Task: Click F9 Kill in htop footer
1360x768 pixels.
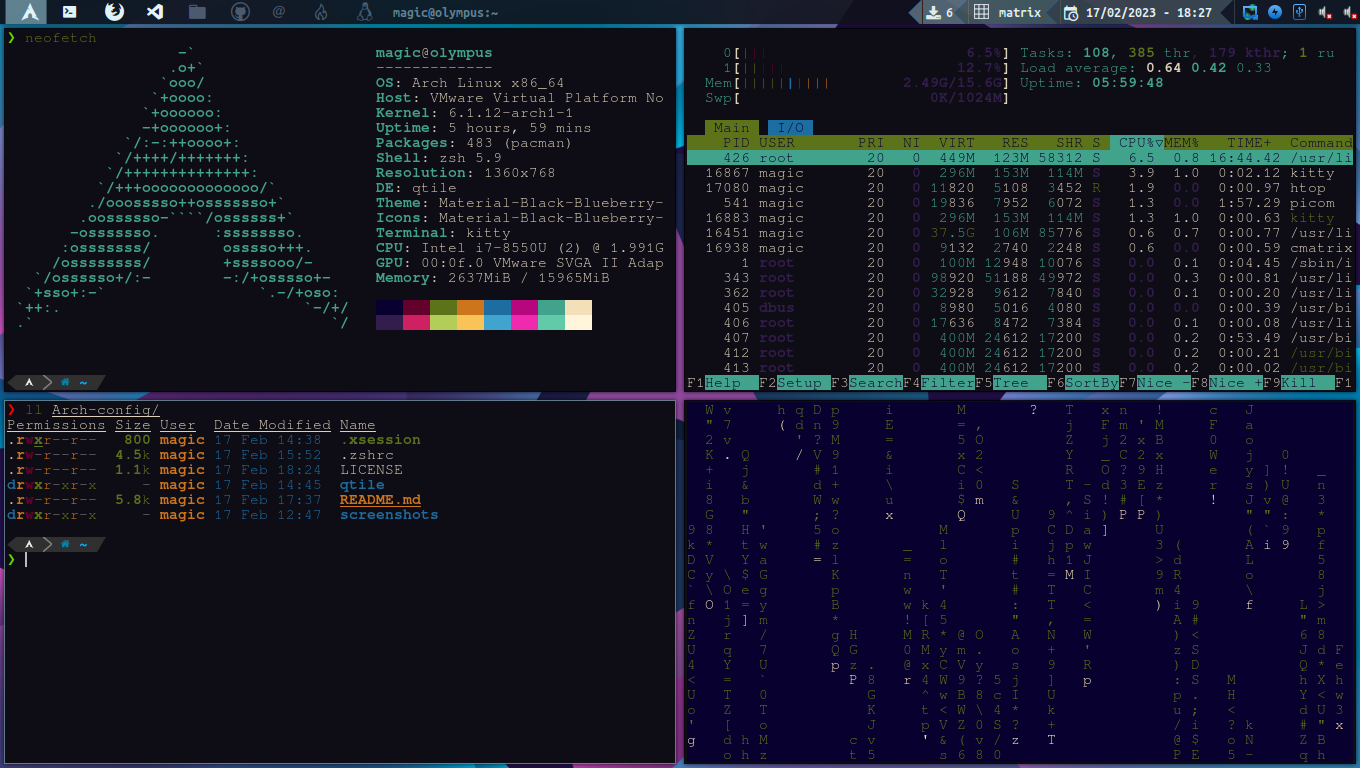Action: pyautogui.click(x=1299, y=383)
